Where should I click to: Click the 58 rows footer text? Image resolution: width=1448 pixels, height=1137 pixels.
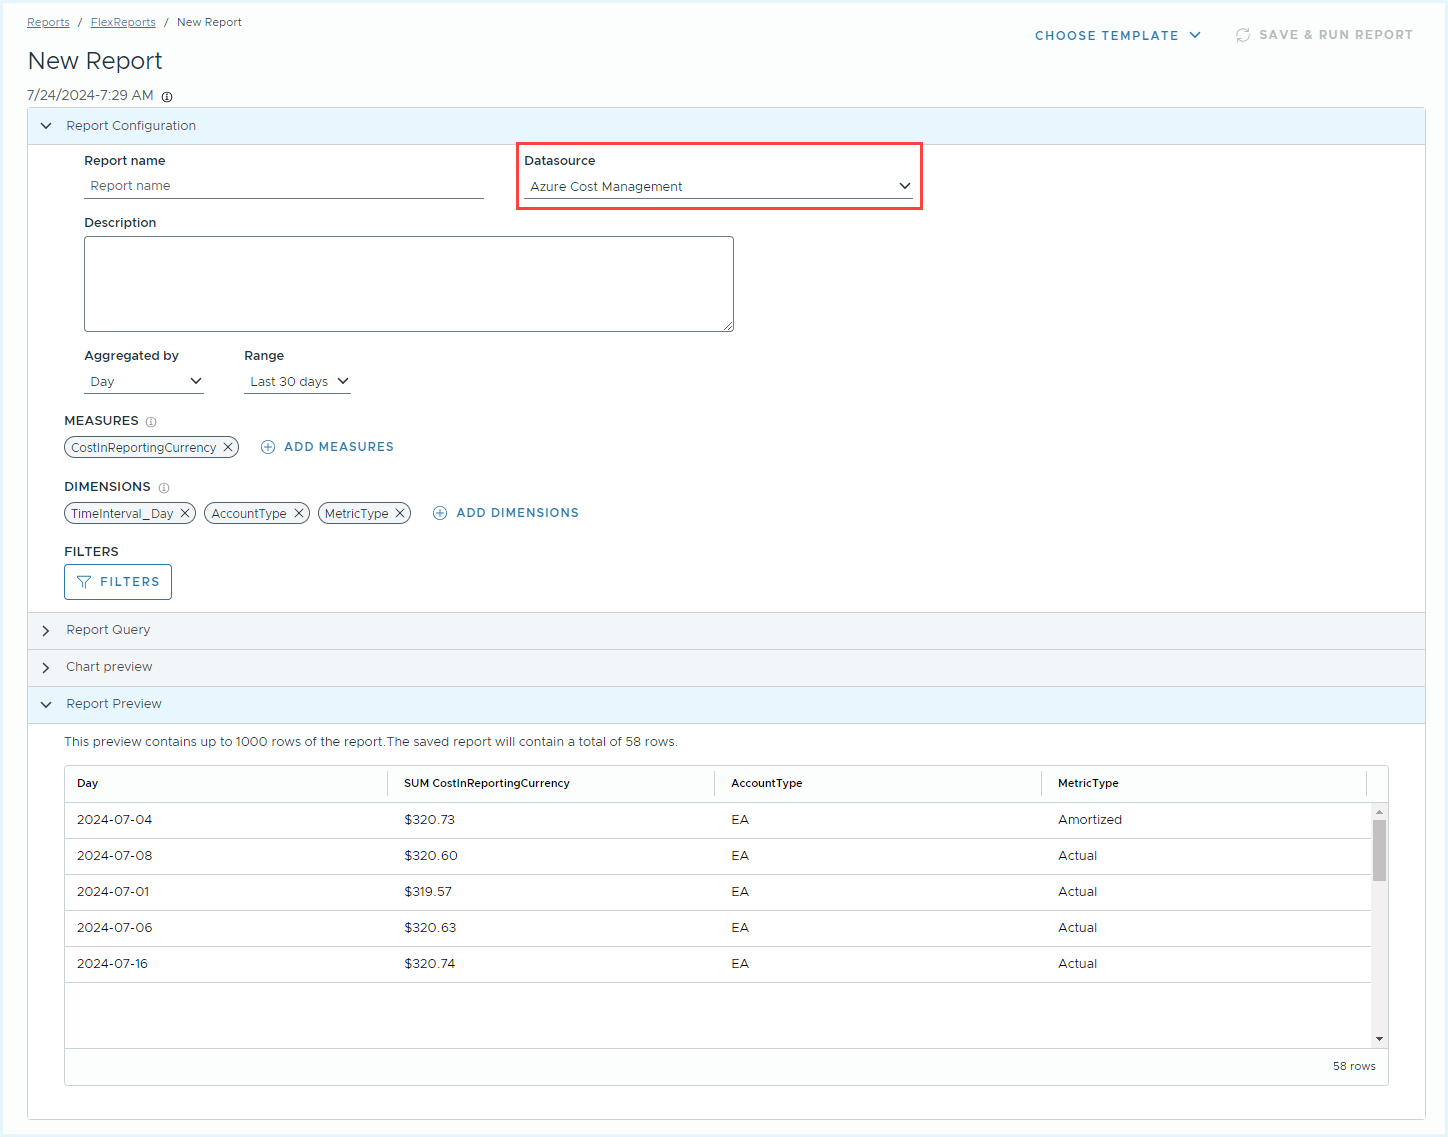click(1354, 1067)
